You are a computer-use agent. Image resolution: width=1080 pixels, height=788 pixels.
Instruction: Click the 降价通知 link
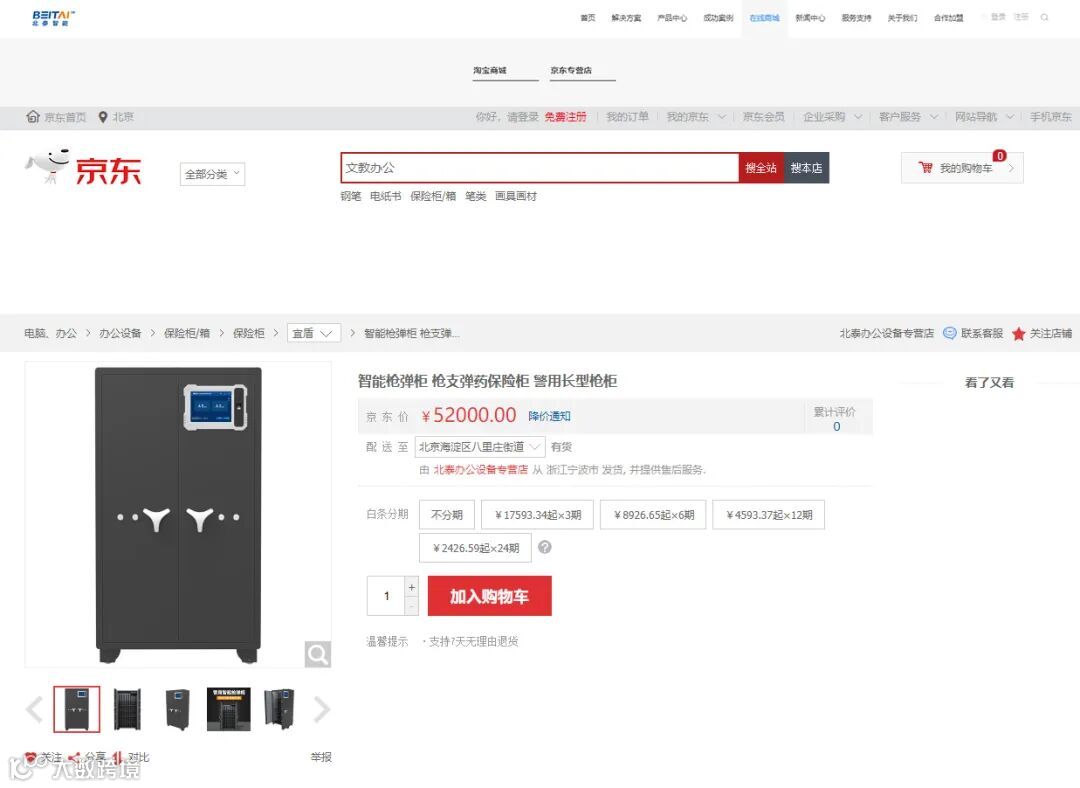click(550, 416)
